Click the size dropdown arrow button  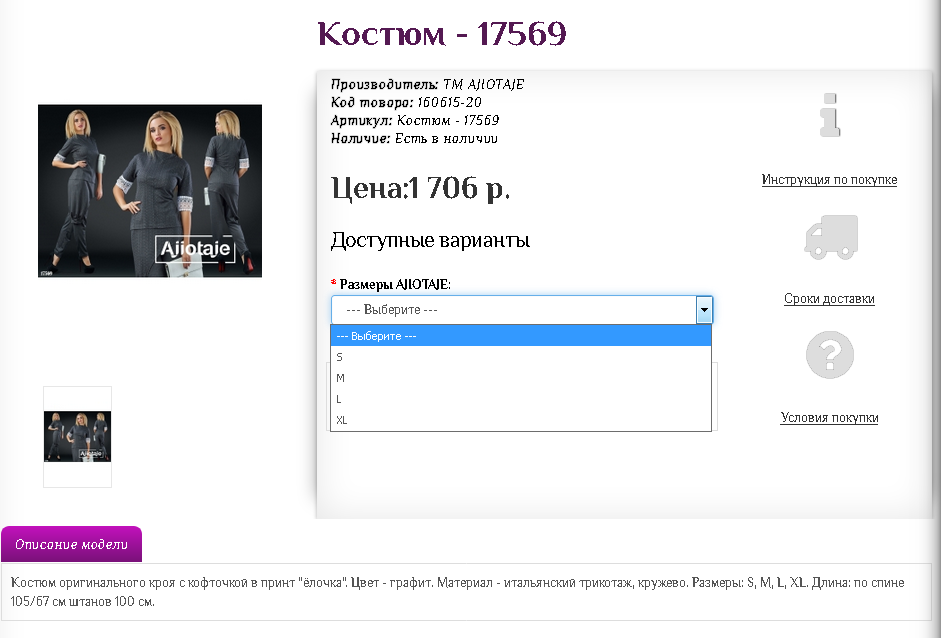pyautogui.click(x=704, y=310)
